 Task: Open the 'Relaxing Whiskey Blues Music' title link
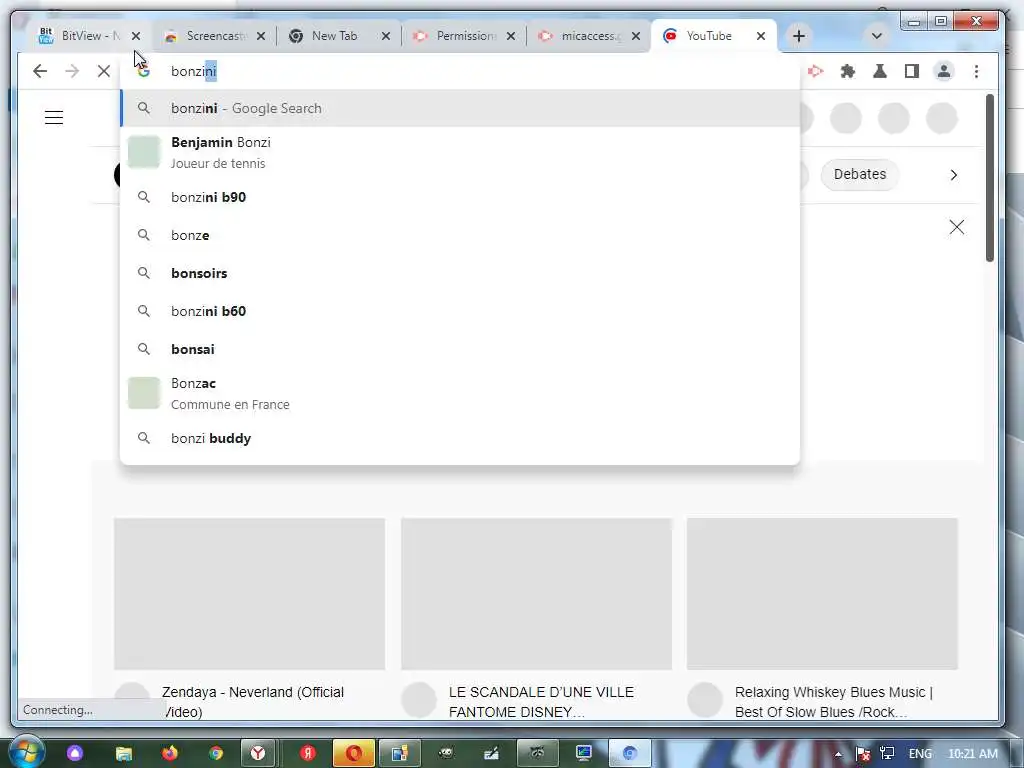[x=833, y=701]
